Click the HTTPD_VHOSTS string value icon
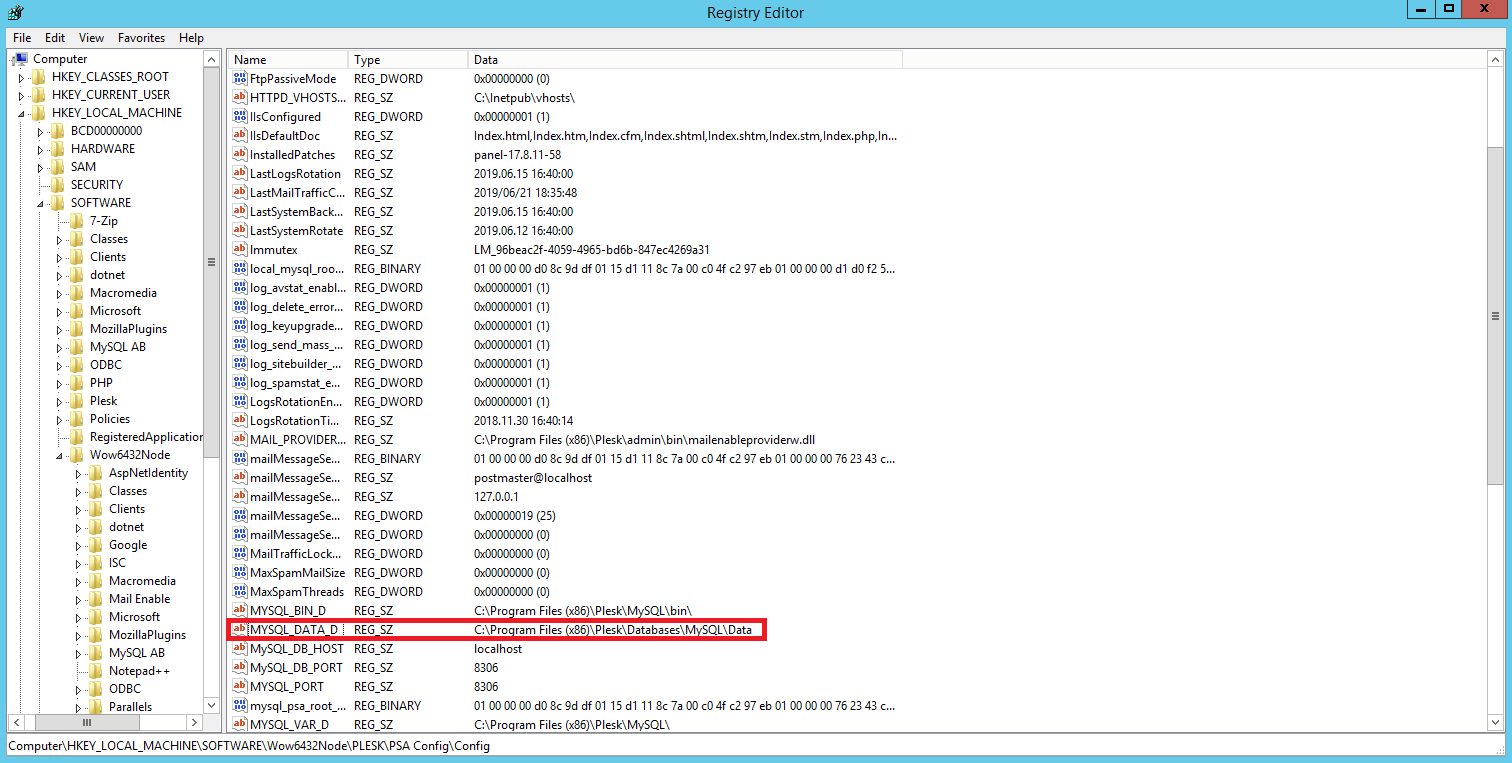This screenshot has width=1512, height=763. [x=240, y=98]
